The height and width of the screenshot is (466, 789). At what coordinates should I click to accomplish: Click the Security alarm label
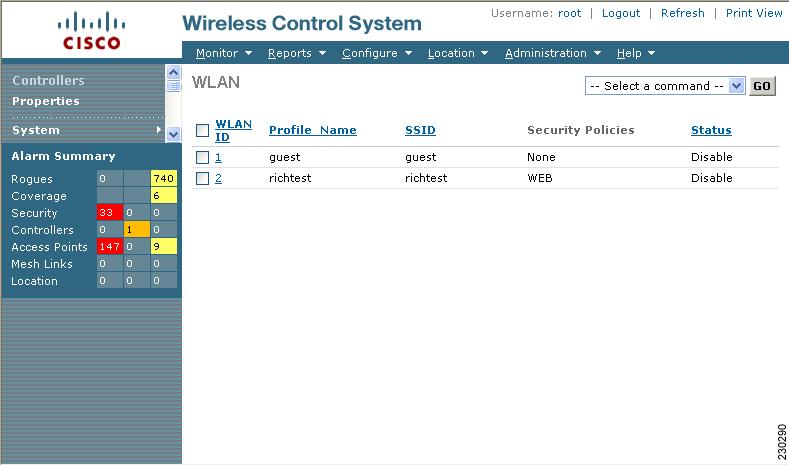[34, 213]
